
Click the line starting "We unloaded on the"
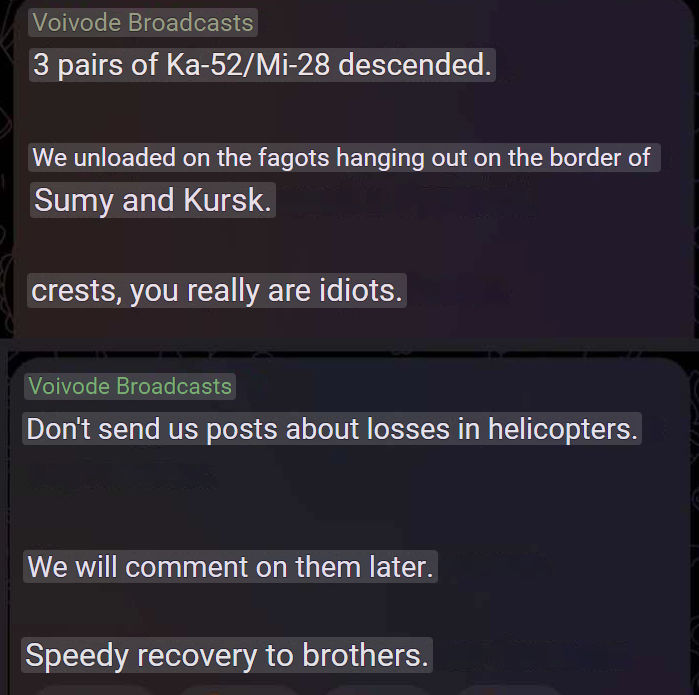(x=344, y=157)
